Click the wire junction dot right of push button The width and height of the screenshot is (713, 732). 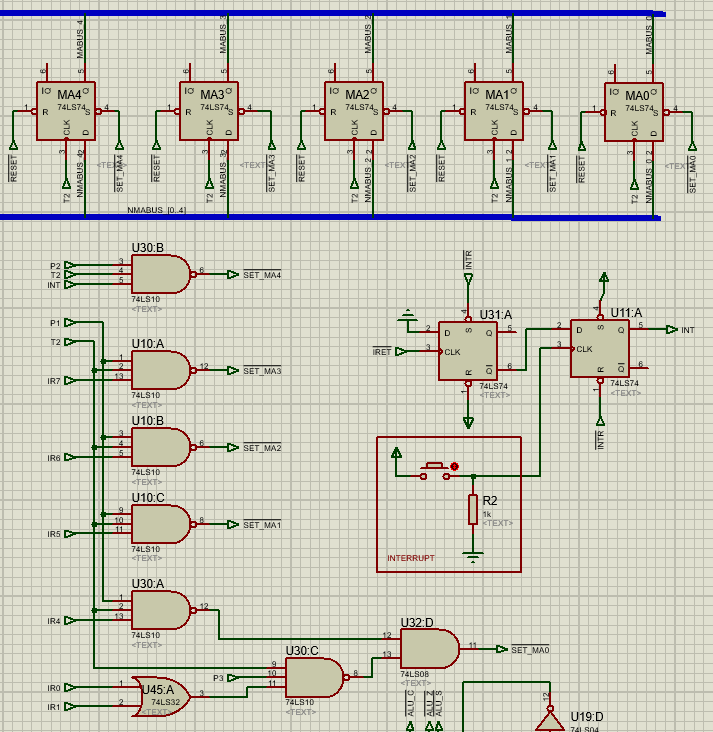pos(473,476)
